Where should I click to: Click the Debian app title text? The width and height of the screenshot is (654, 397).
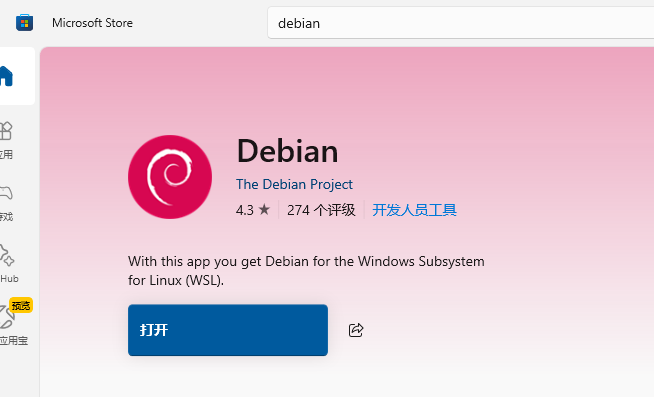pos(287,151)
